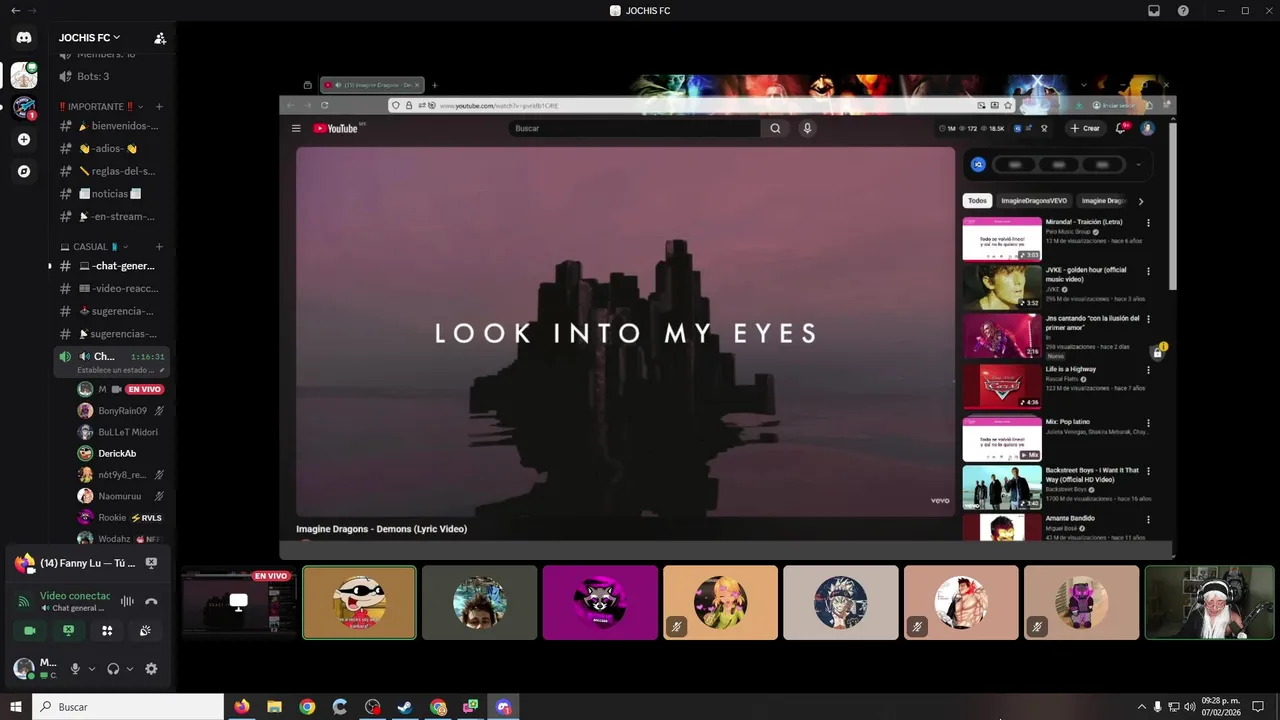The height and width of the screenshot is (720, 1280).
Task: Open the YouTube hamburger guide menu
Action: pyautogui.click(x=296, y=128)
